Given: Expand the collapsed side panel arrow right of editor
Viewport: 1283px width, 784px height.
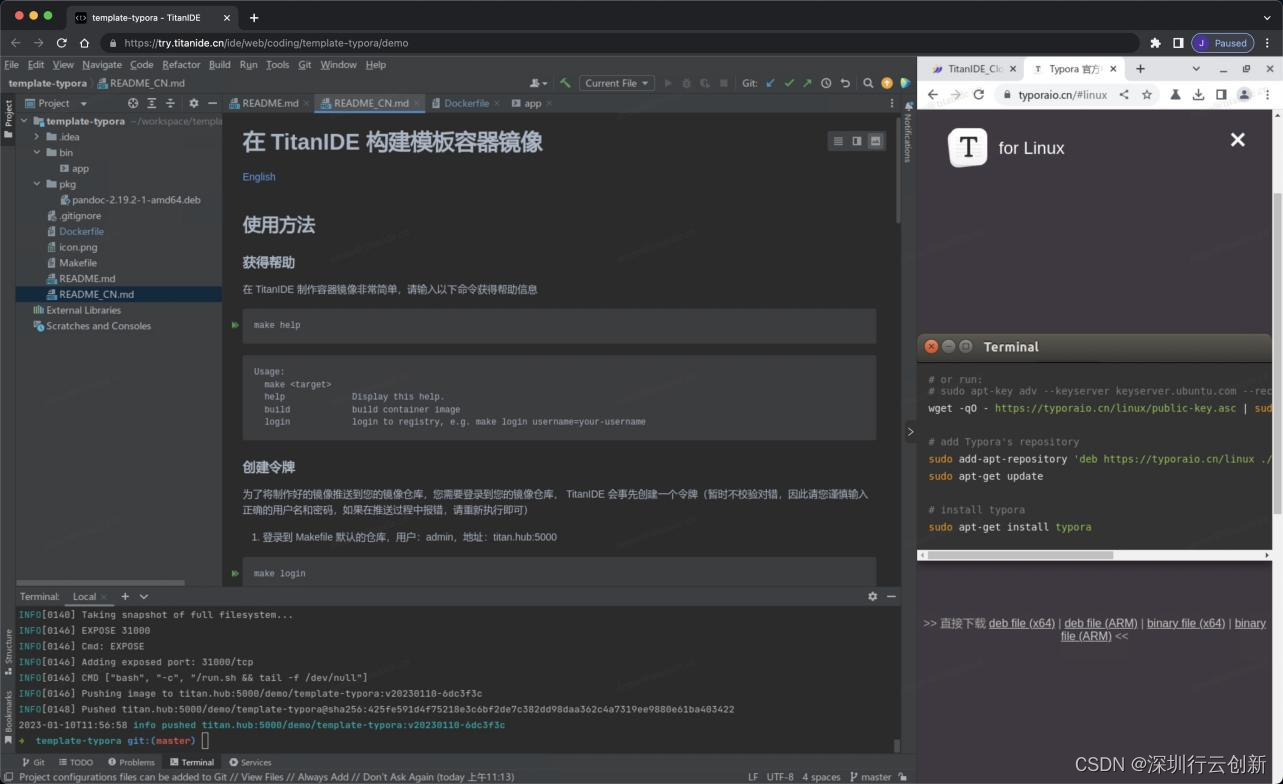Looking at the screenshot, I should [x=910, y=432].
